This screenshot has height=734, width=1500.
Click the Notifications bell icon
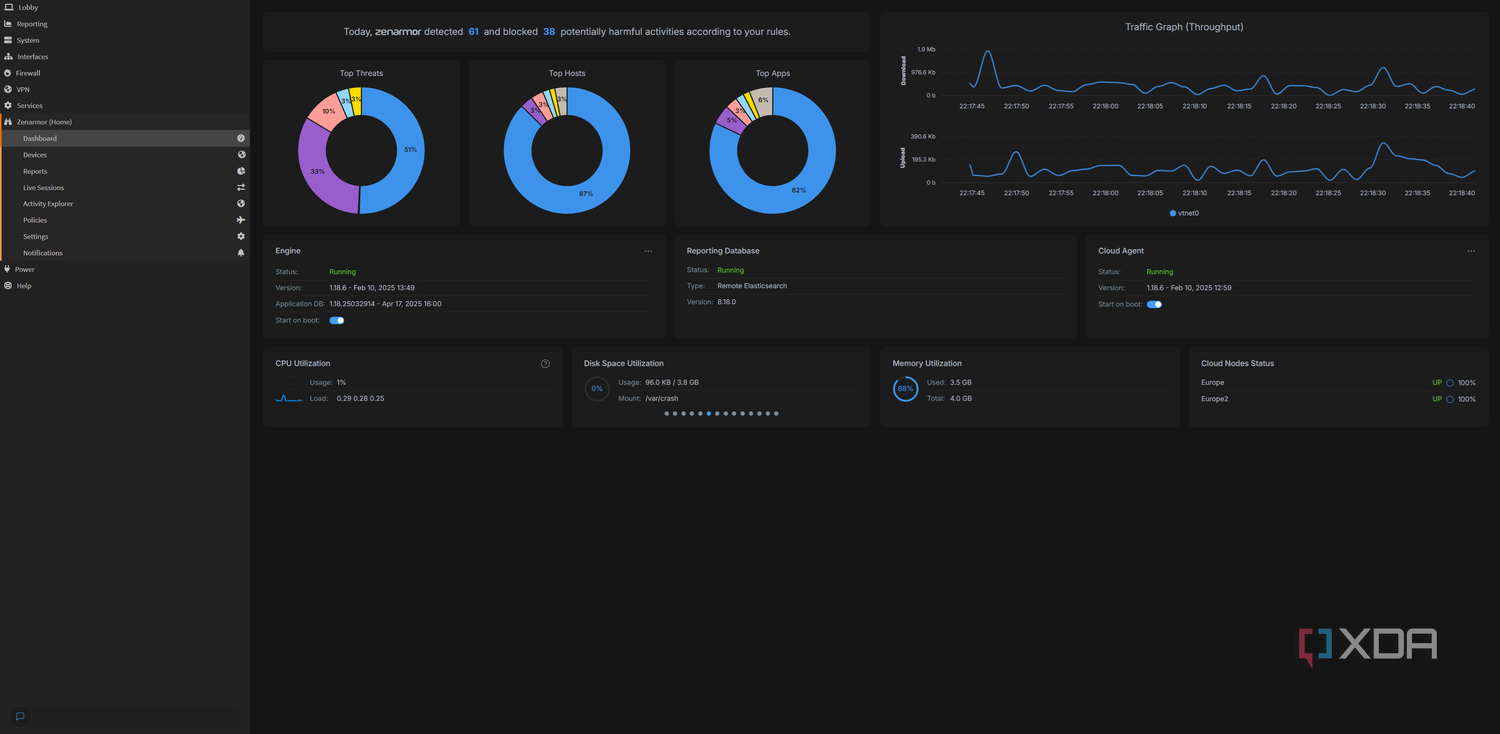[x=241, y=253]
